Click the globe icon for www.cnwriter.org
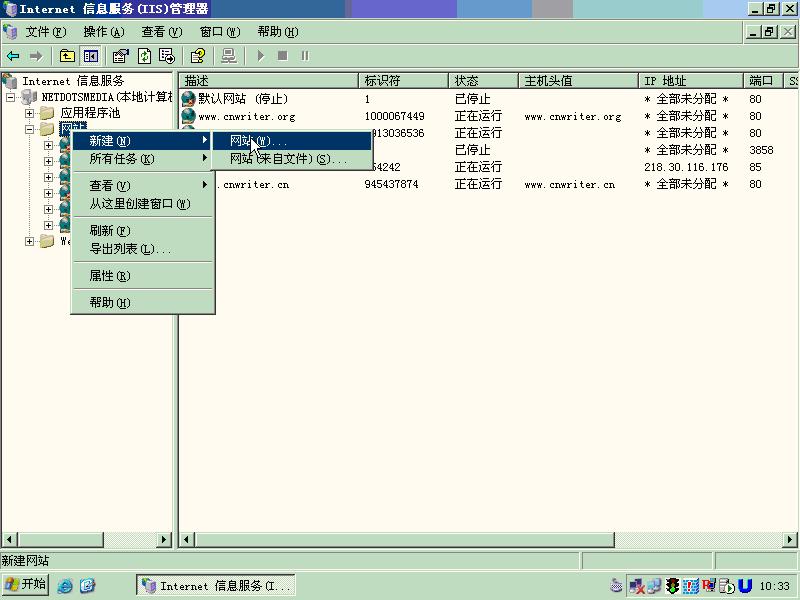The image size is (800, 600). (x=188, y=116)
